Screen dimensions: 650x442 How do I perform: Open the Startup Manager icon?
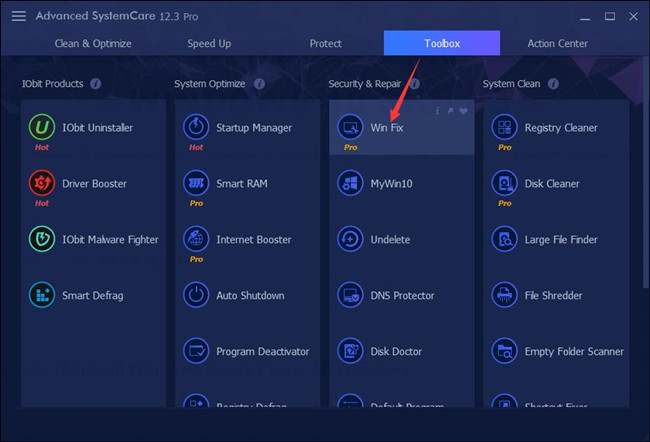pyautogui.click(x=196, y=127)
